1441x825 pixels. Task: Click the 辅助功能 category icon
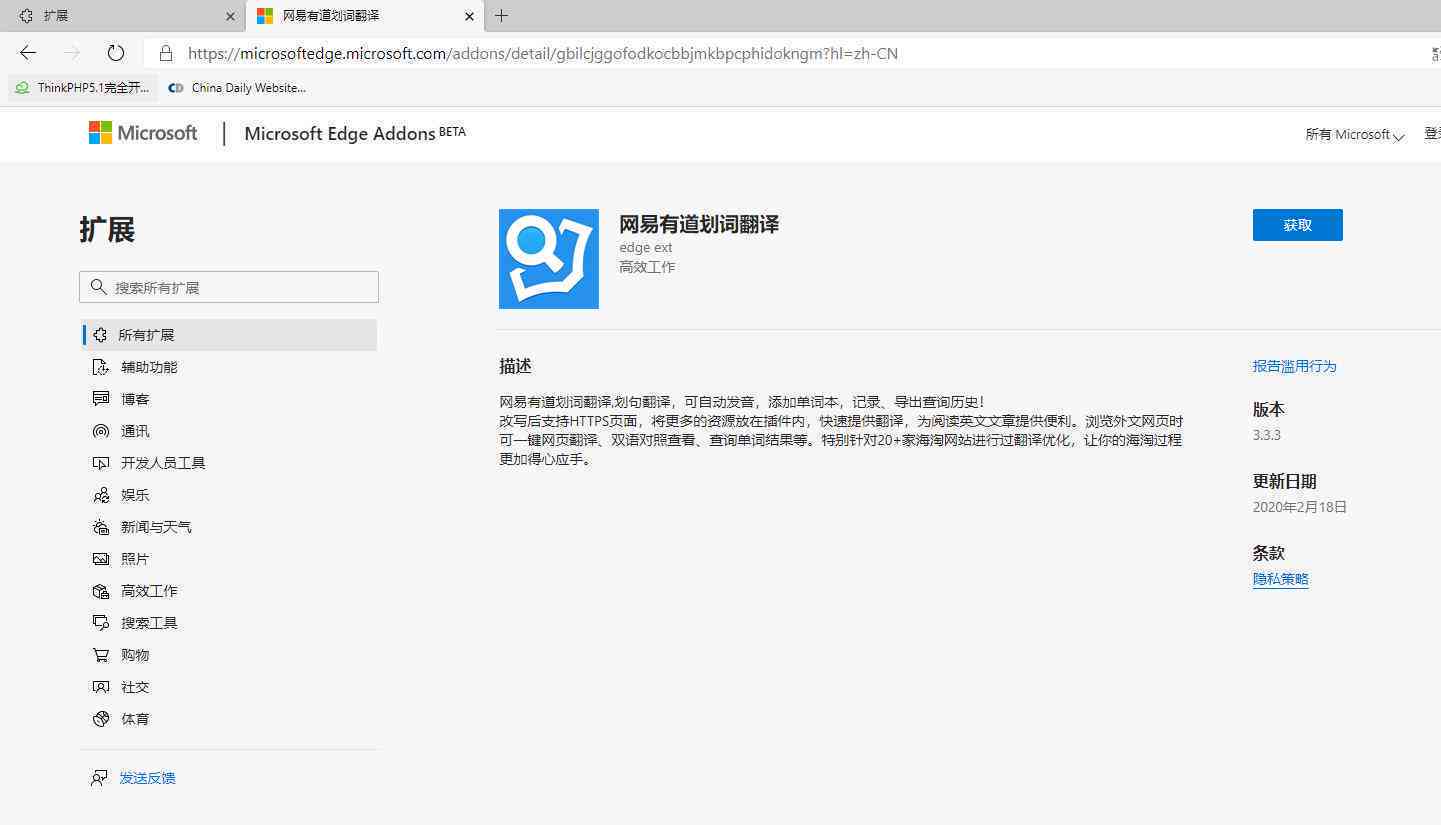[100, 367]
